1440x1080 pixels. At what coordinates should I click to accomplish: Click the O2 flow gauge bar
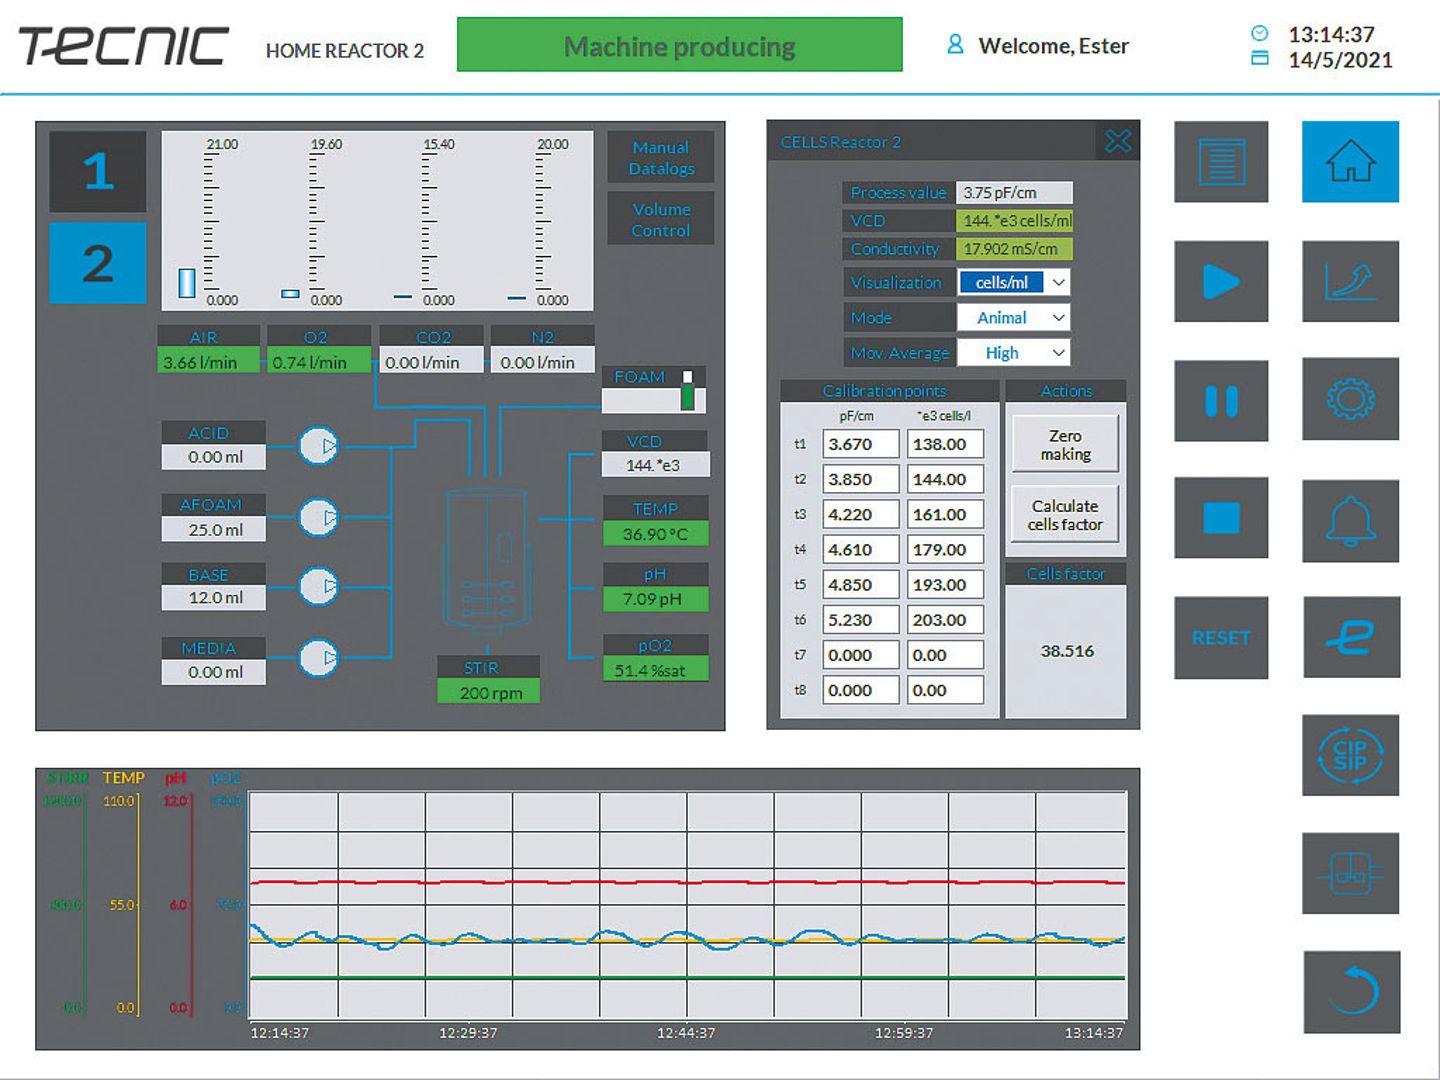(x=290, y=294)
